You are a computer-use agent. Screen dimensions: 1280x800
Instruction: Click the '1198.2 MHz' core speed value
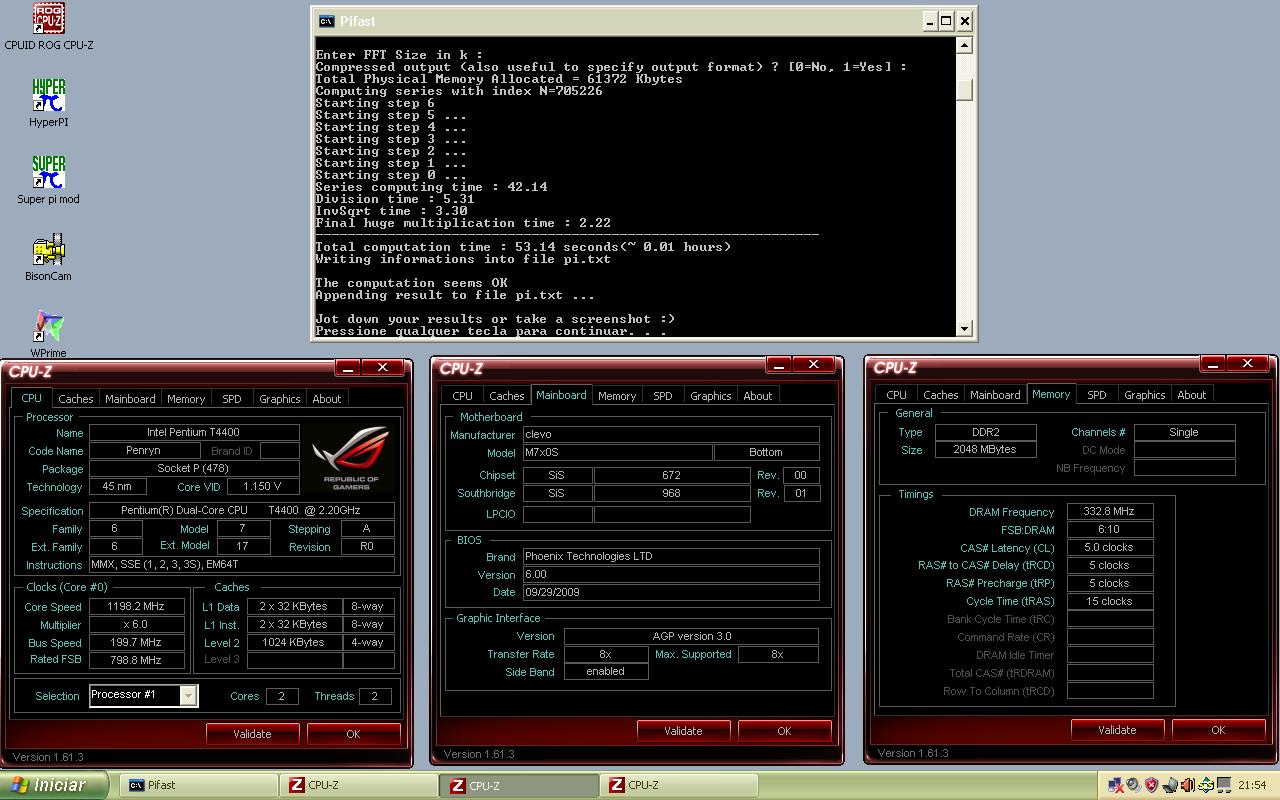137,606
